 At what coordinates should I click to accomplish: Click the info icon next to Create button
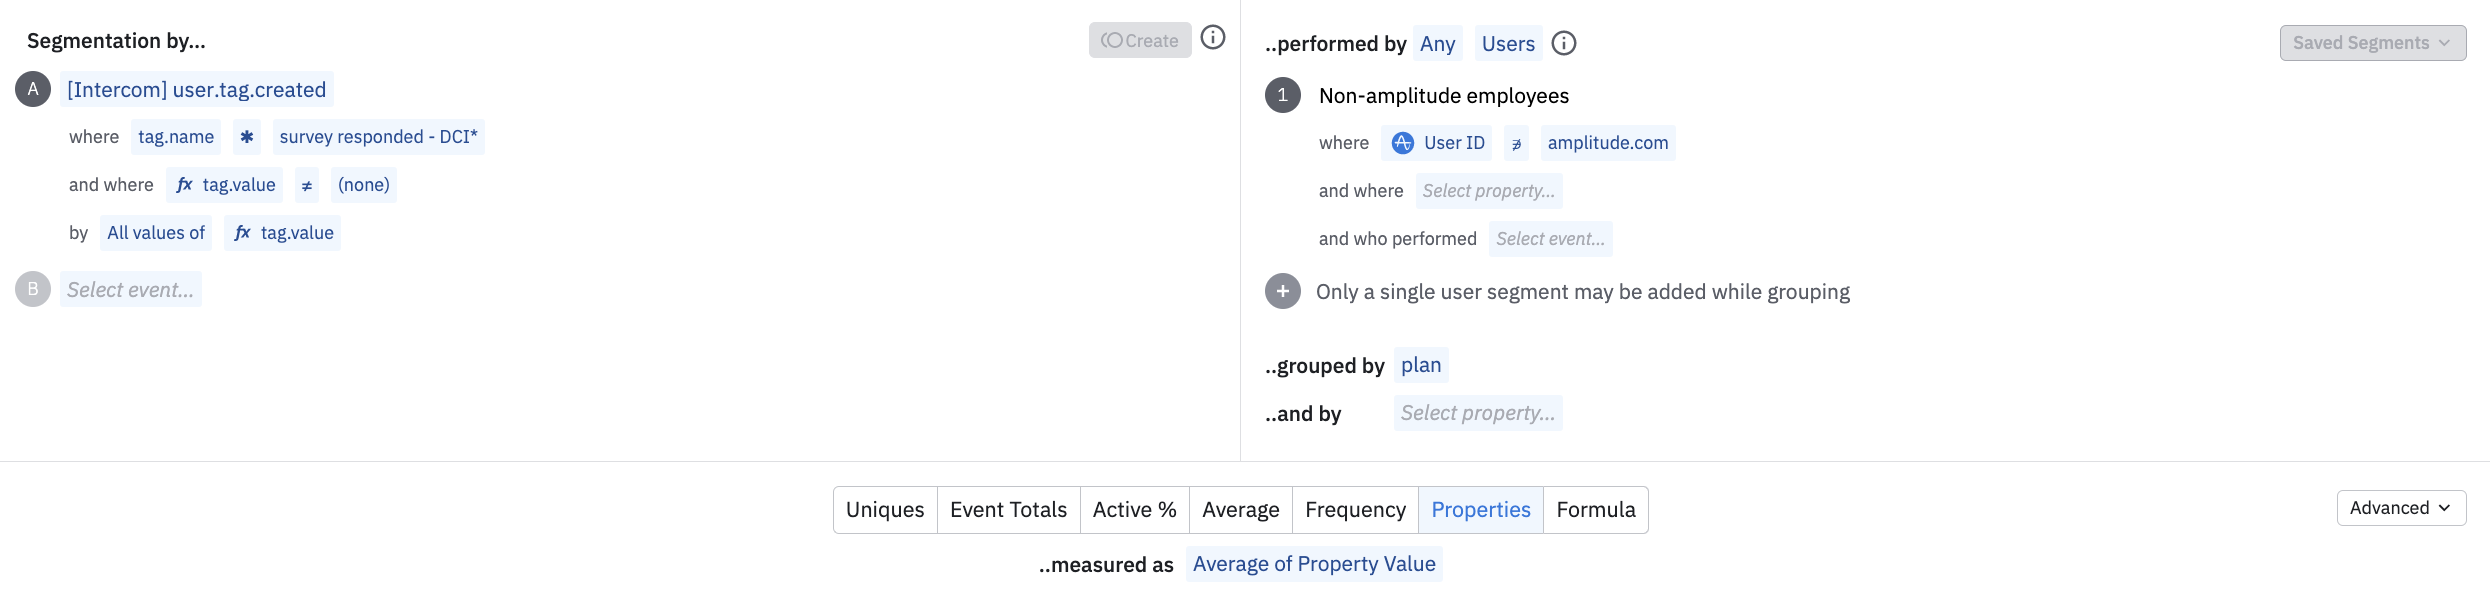point(1212,38)
